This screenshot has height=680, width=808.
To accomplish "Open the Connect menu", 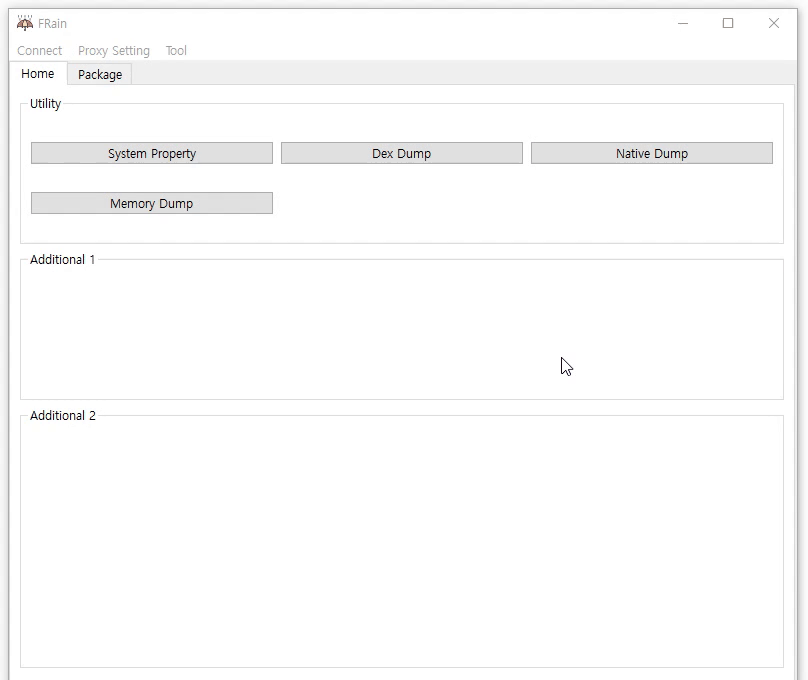I will coord(39,50).
